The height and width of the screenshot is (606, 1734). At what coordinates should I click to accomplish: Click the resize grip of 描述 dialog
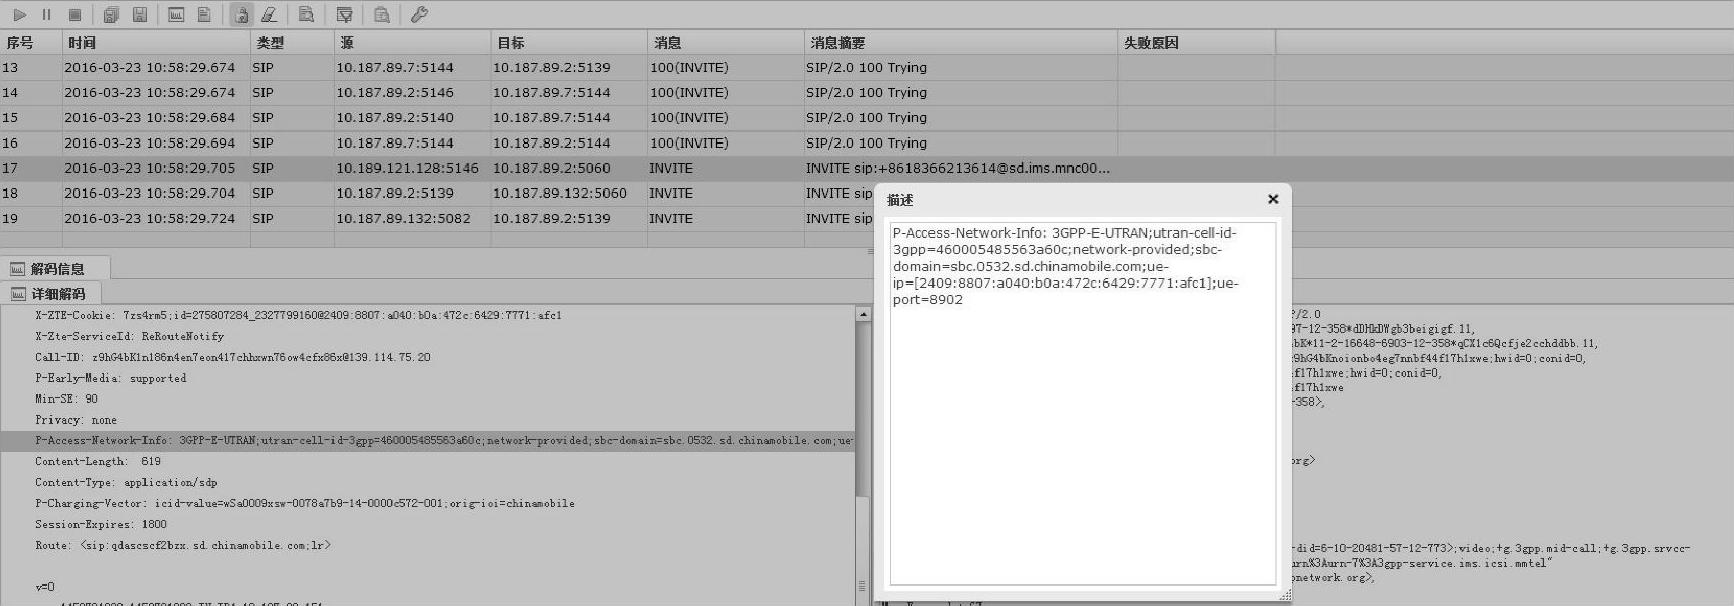[1285, 595]
